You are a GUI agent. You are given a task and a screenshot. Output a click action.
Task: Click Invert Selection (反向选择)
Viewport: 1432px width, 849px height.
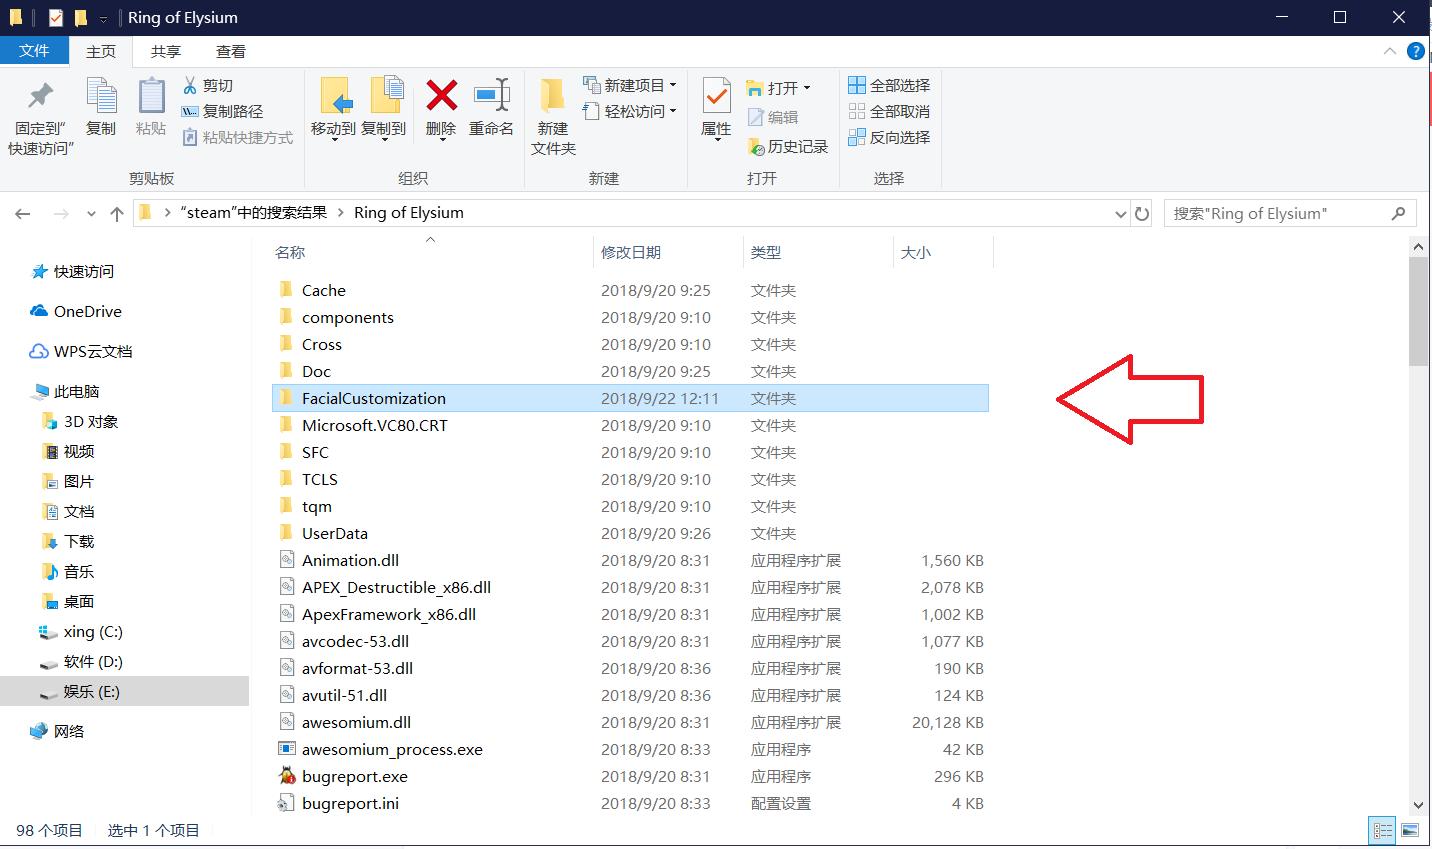pyautogui.click(x=889, y=137)
